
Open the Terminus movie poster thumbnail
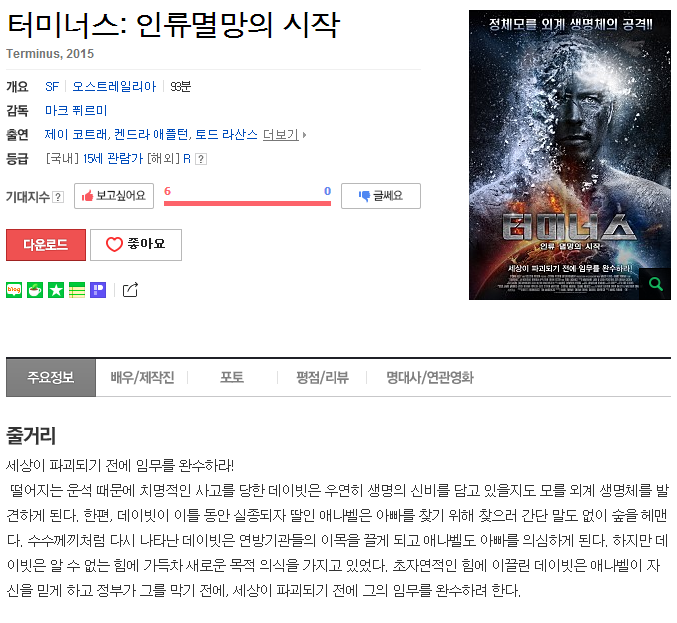tap(570, 155)
